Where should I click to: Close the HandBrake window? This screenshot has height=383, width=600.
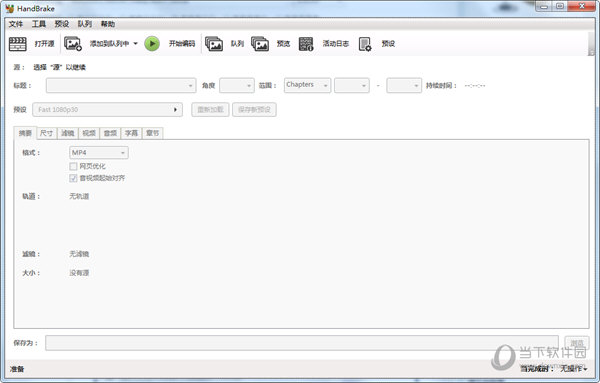(582, 6)
